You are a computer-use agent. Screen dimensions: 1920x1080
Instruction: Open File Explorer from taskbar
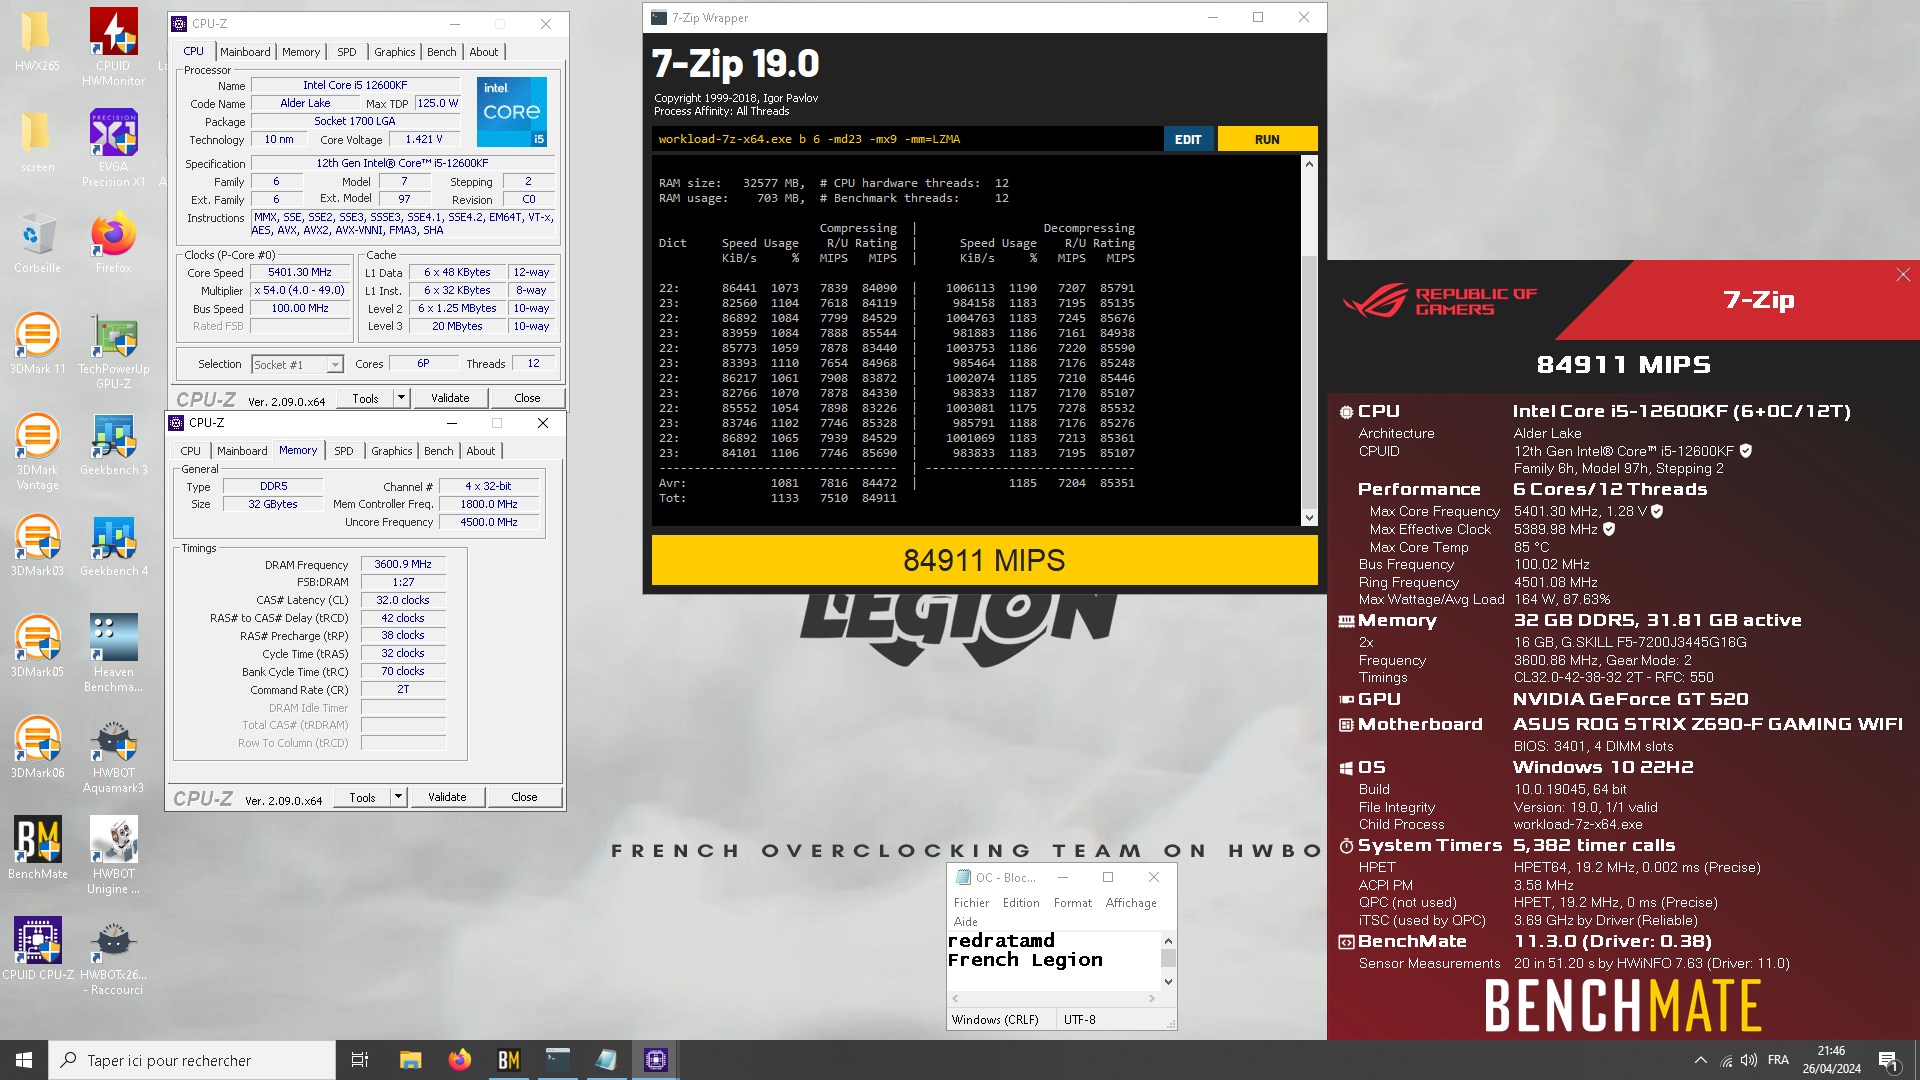pyautogui.click(x=410, y=1060)
